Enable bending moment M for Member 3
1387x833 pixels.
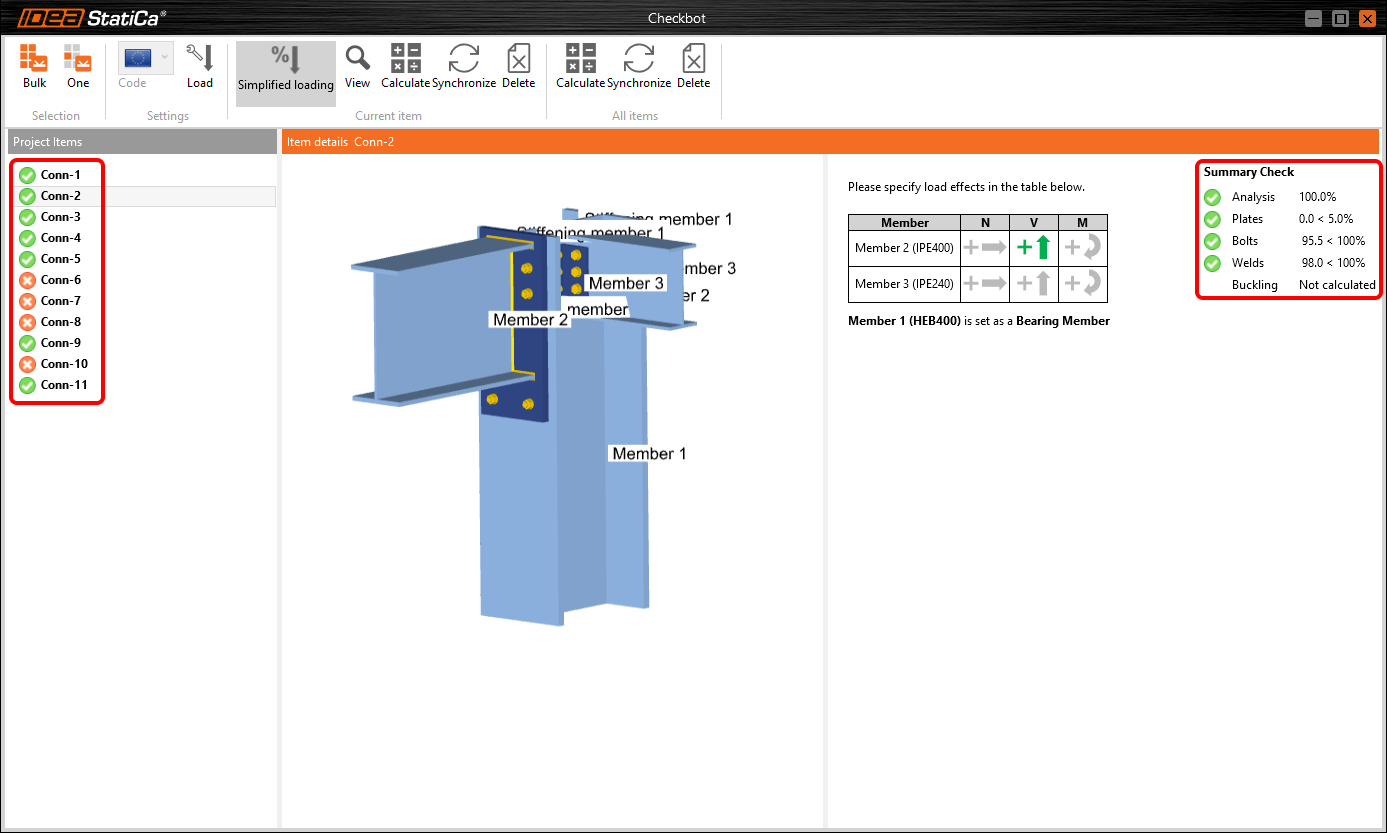pos(1083,284)
